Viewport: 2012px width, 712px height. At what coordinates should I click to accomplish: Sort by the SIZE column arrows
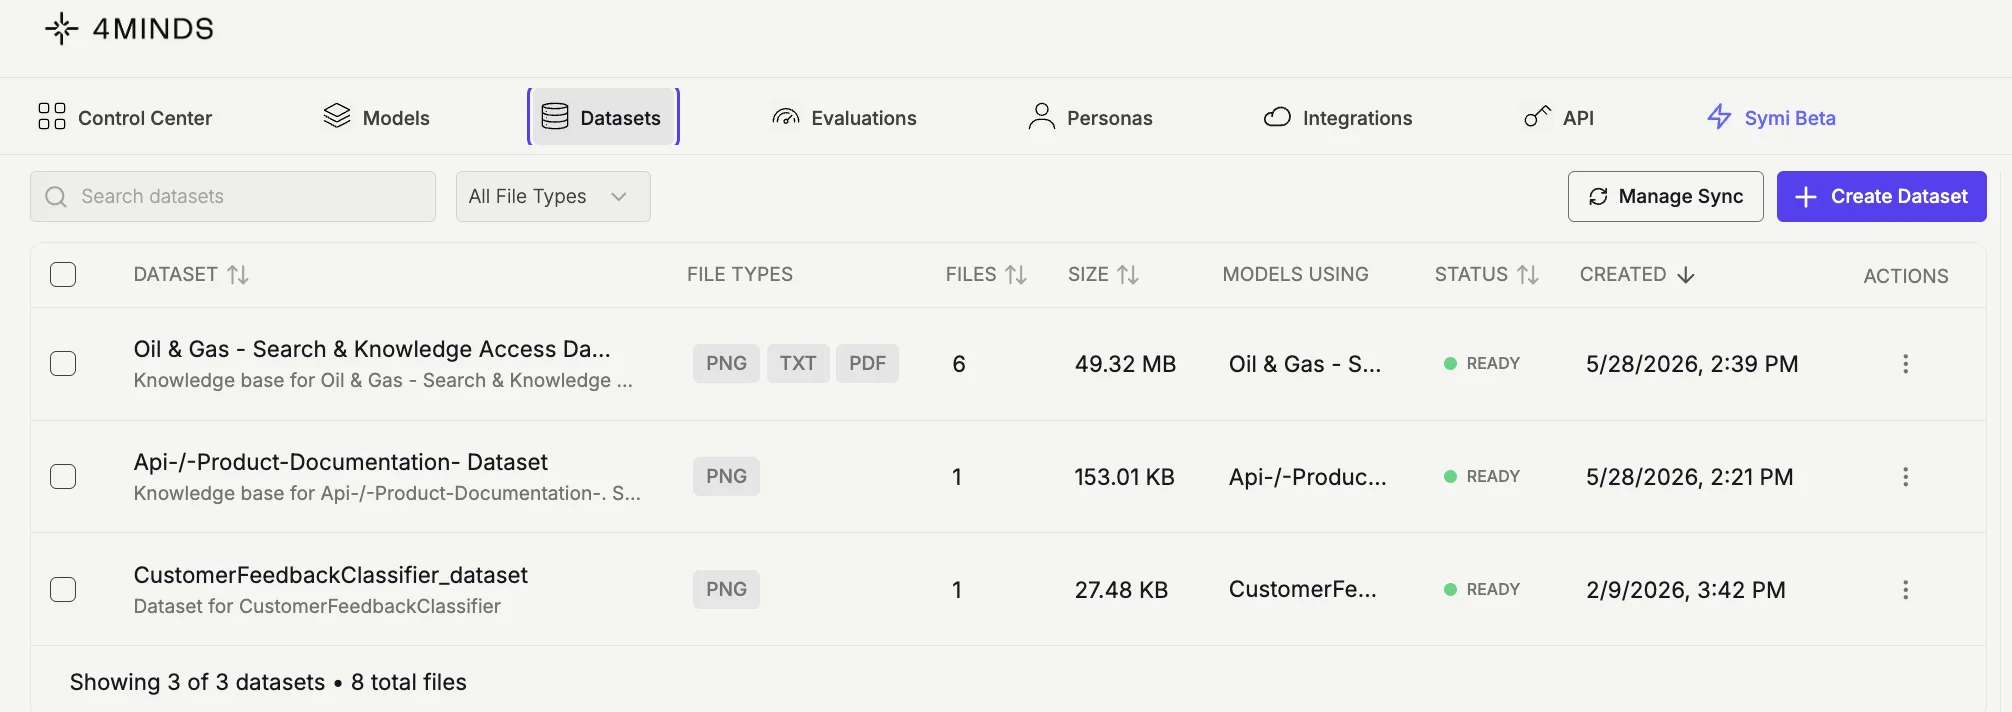tap(1128, 274)
